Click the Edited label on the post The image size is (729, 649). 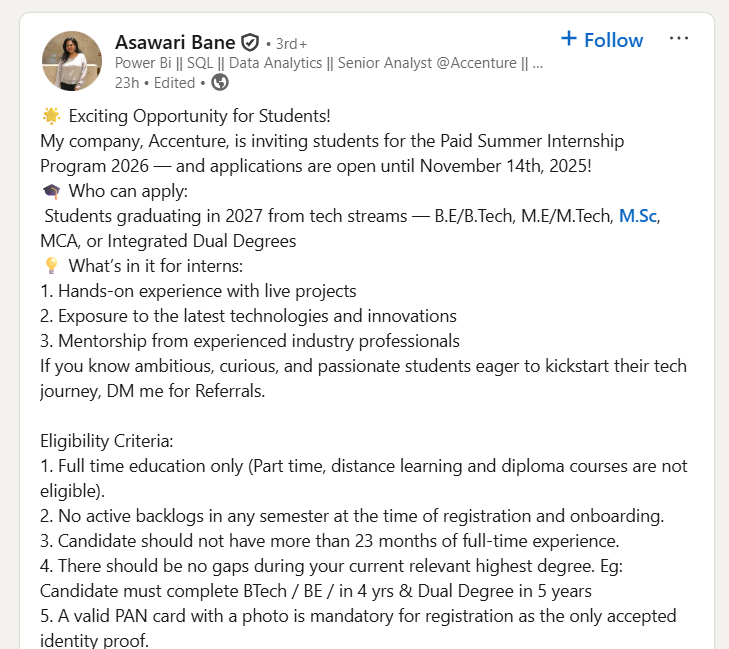click(174, 82)
